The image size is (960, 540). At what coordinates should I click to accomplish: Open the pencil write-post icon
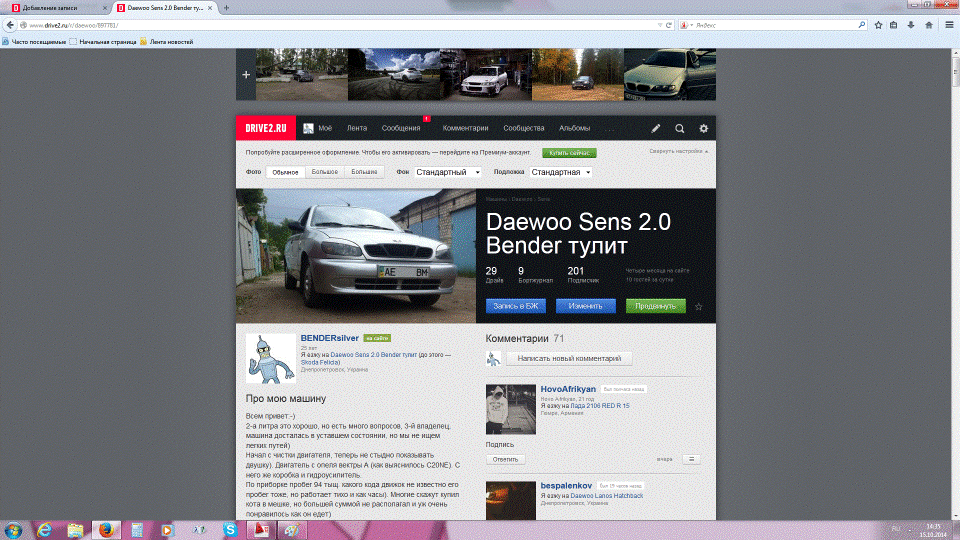coord(656,129)
